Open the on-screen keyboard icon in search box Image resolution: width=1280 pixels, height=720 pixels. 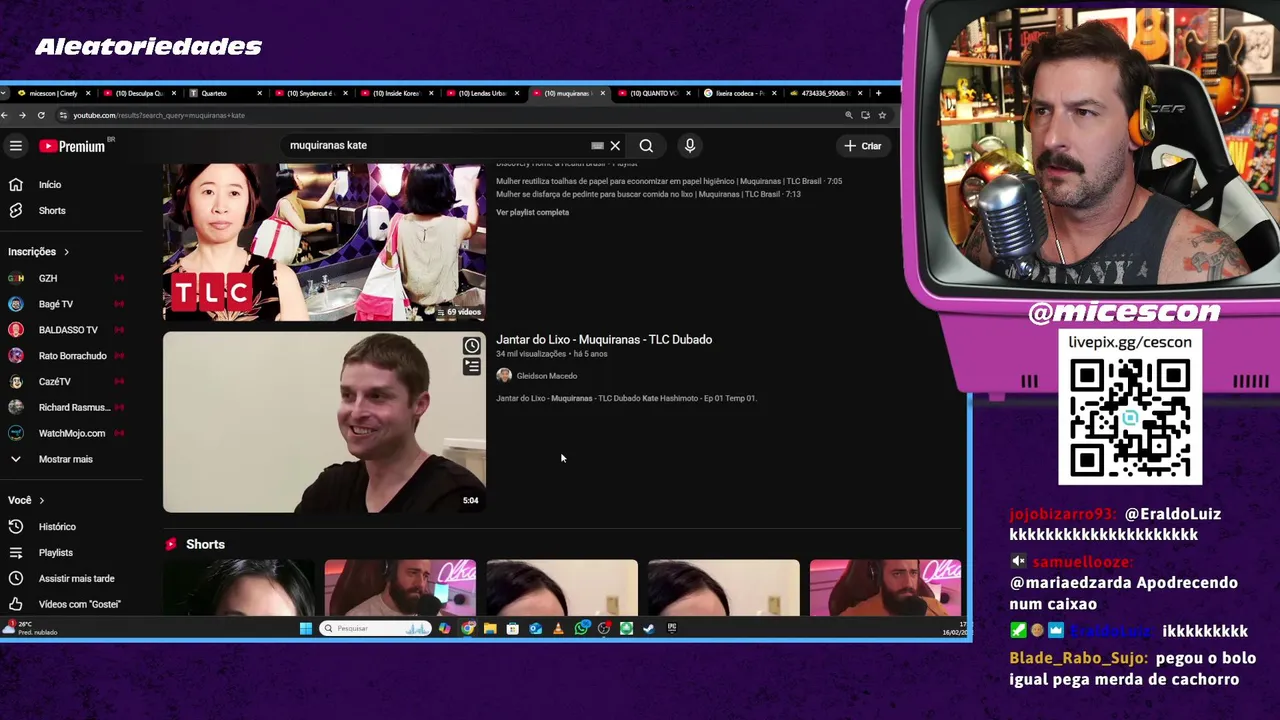coord(597,146)
